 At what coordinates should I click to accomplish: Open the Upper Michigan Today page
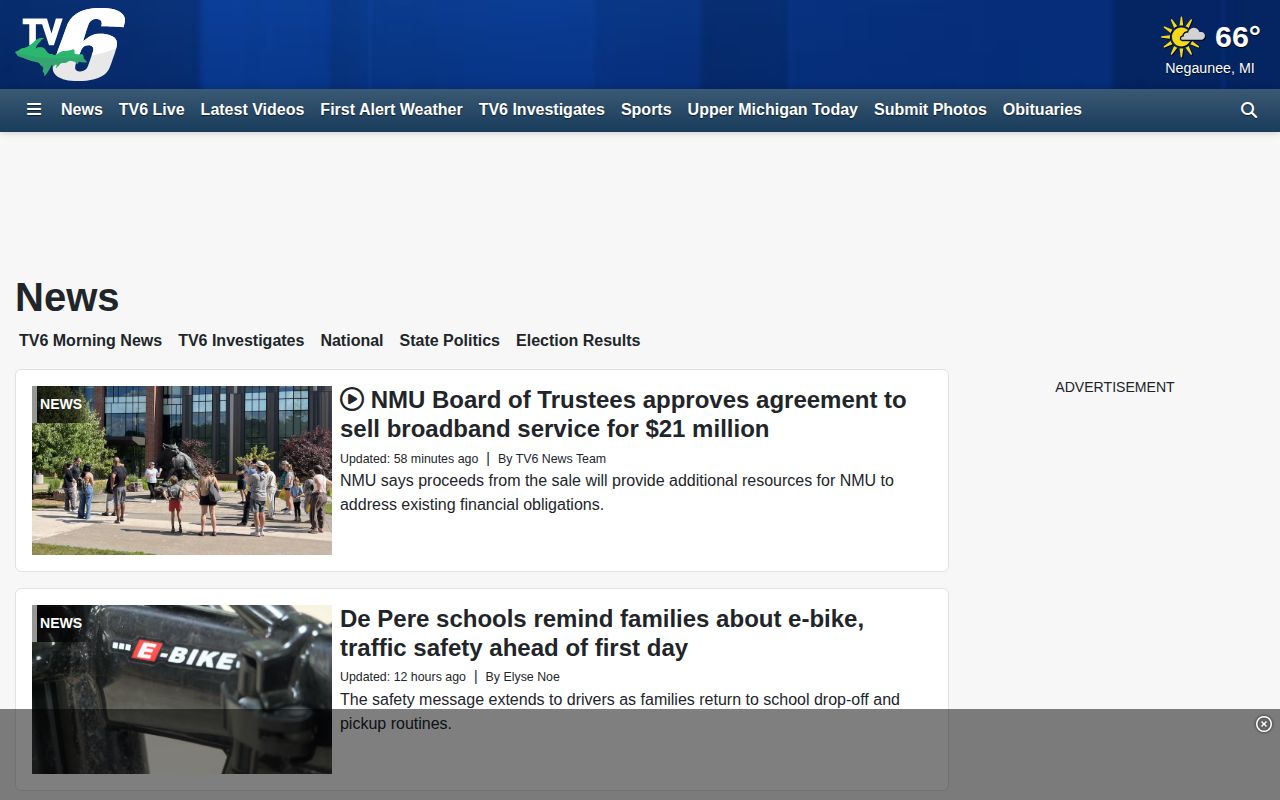(x=772, y=110)
